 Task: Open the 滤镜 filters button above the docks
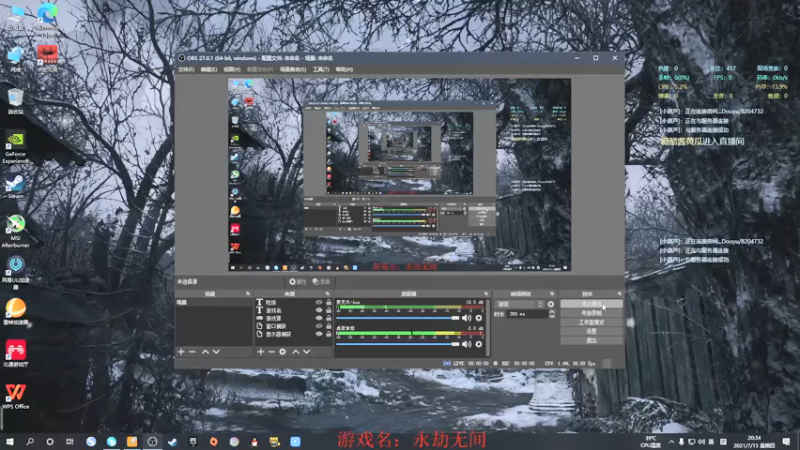click(321, 282)
